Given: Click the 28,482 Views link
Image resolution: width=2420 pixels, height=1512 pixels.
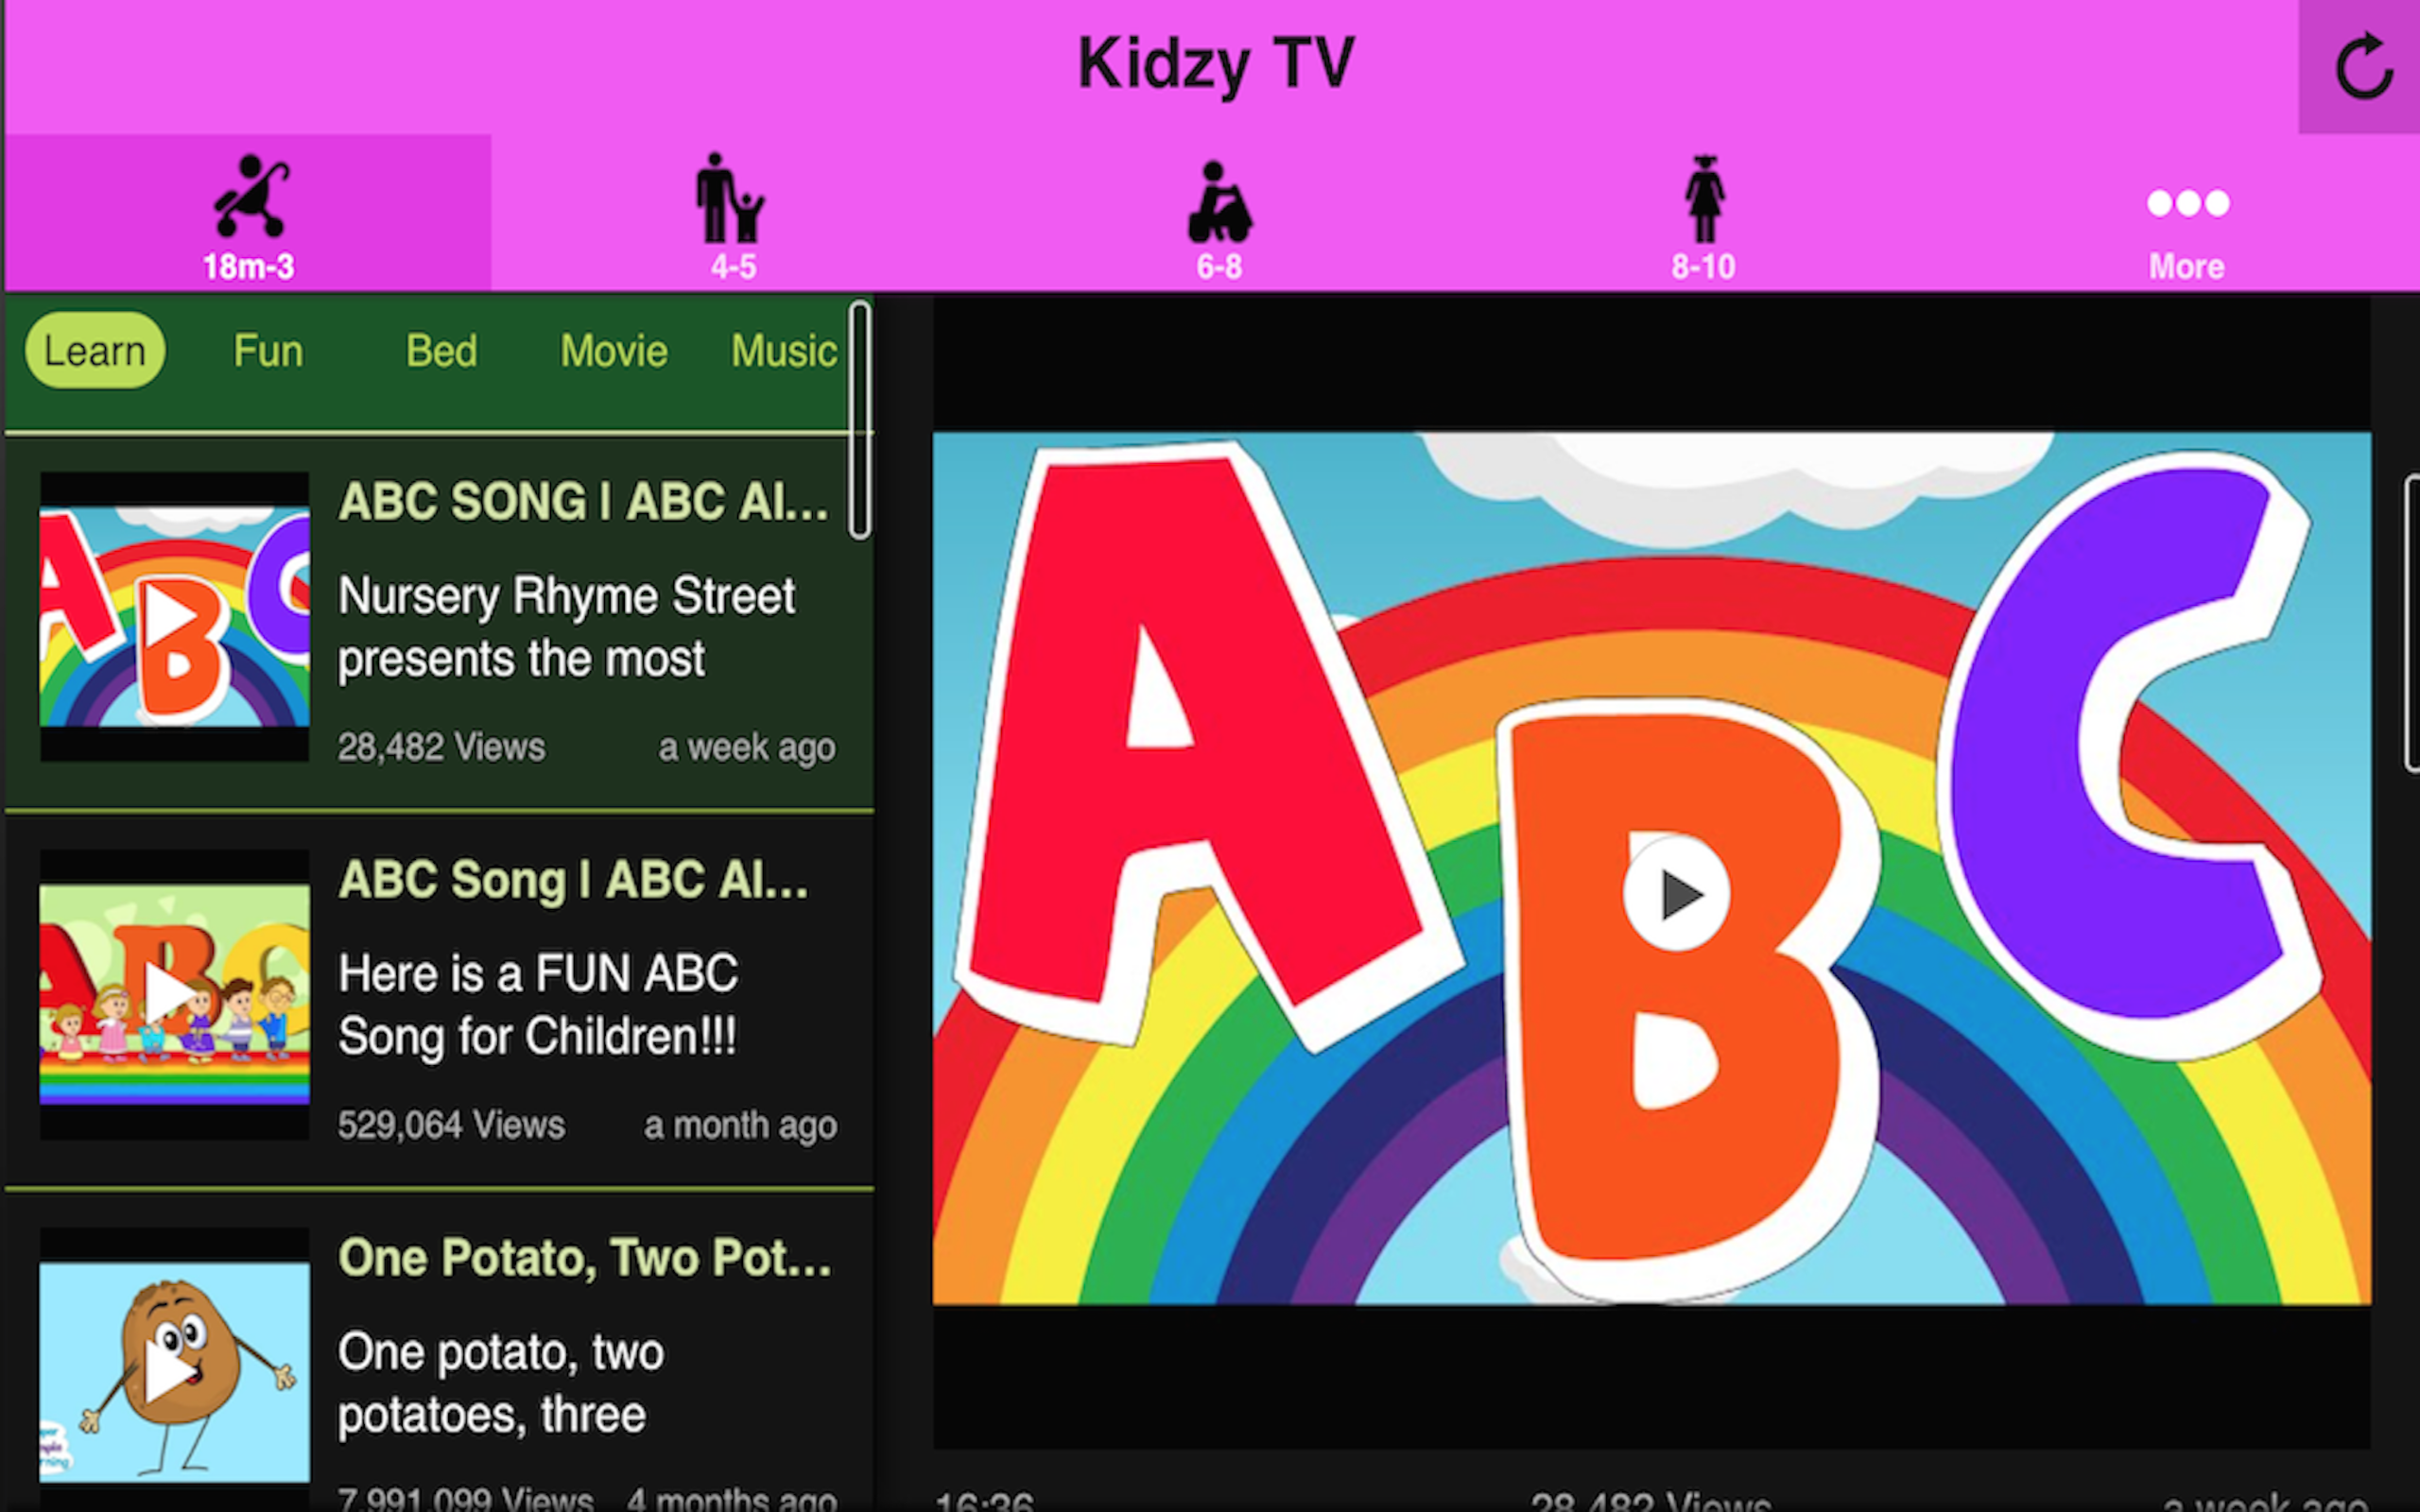Looking at the screenshot, I should [442, 746].
